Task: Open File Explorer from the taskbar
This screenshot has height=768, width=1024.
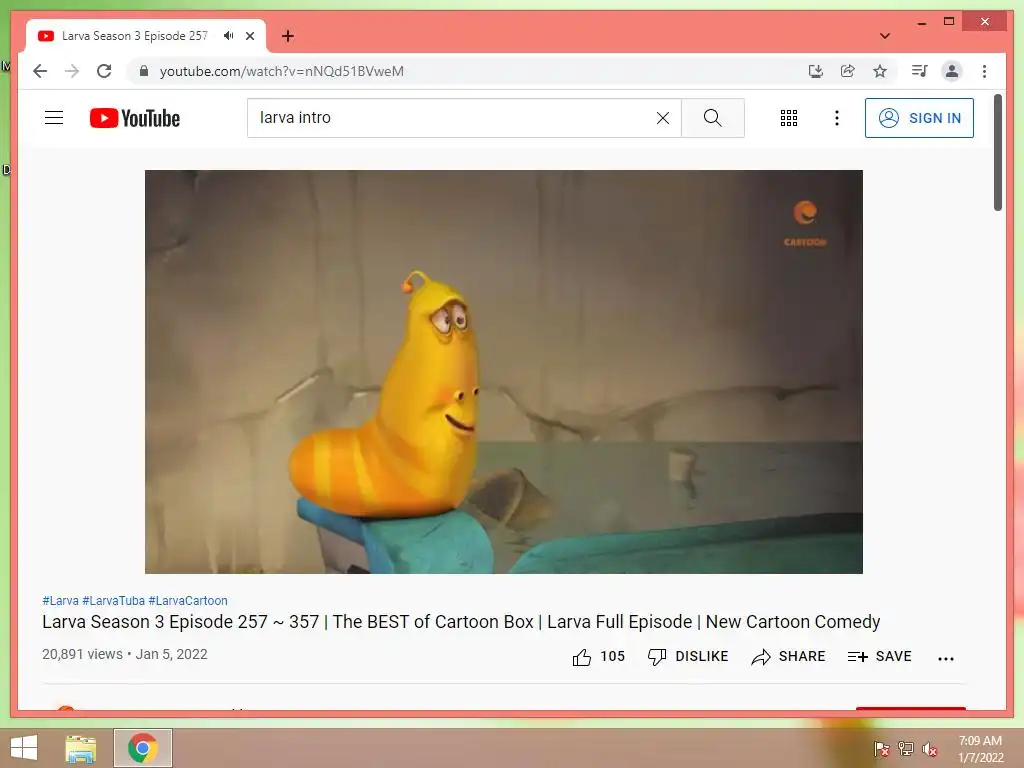Action: 80,748
